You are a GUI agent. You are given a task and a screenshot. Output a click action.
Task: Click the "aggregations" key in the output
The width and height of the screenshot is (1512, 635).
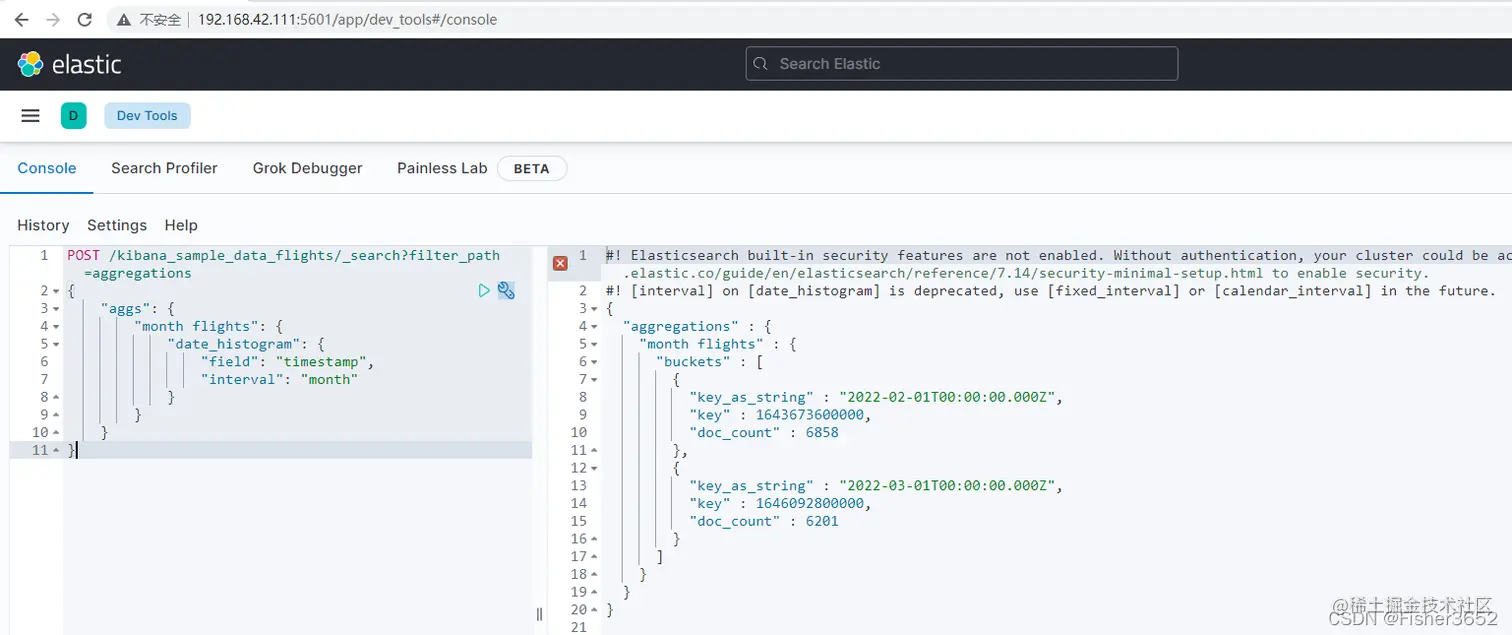coord(681,326)
